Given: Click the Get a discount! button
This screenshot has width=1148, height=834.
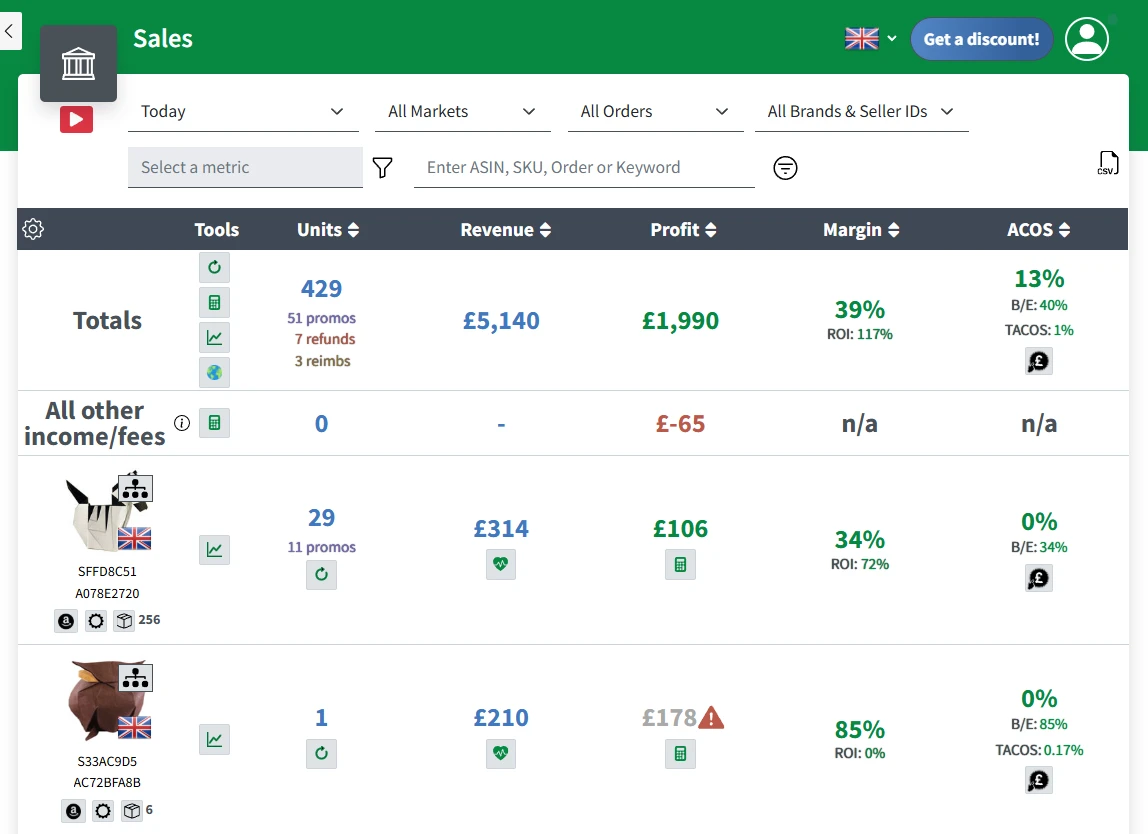Looking at the screenshot, I should [x=981, y=39].
